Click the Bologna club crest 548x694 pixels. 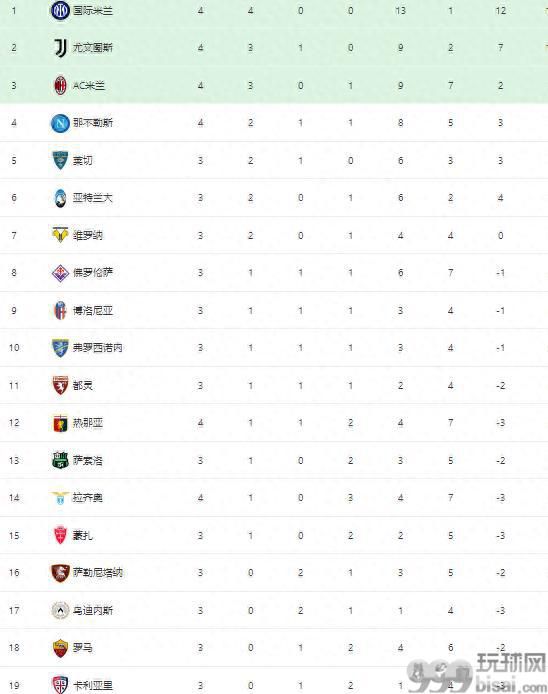[60, 310]
